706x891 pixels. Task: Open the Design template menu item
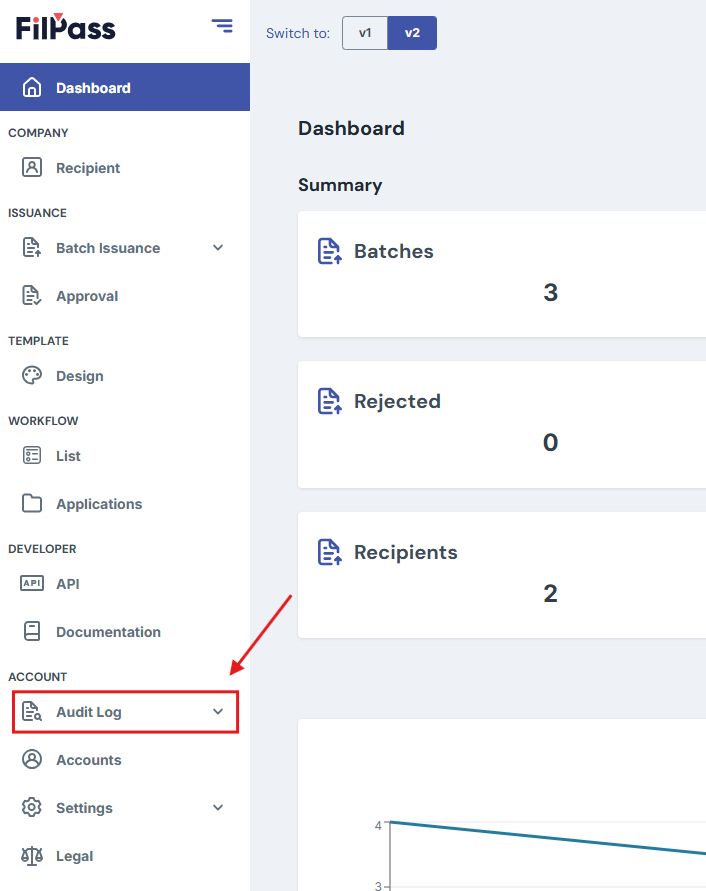tap(125, 376)
